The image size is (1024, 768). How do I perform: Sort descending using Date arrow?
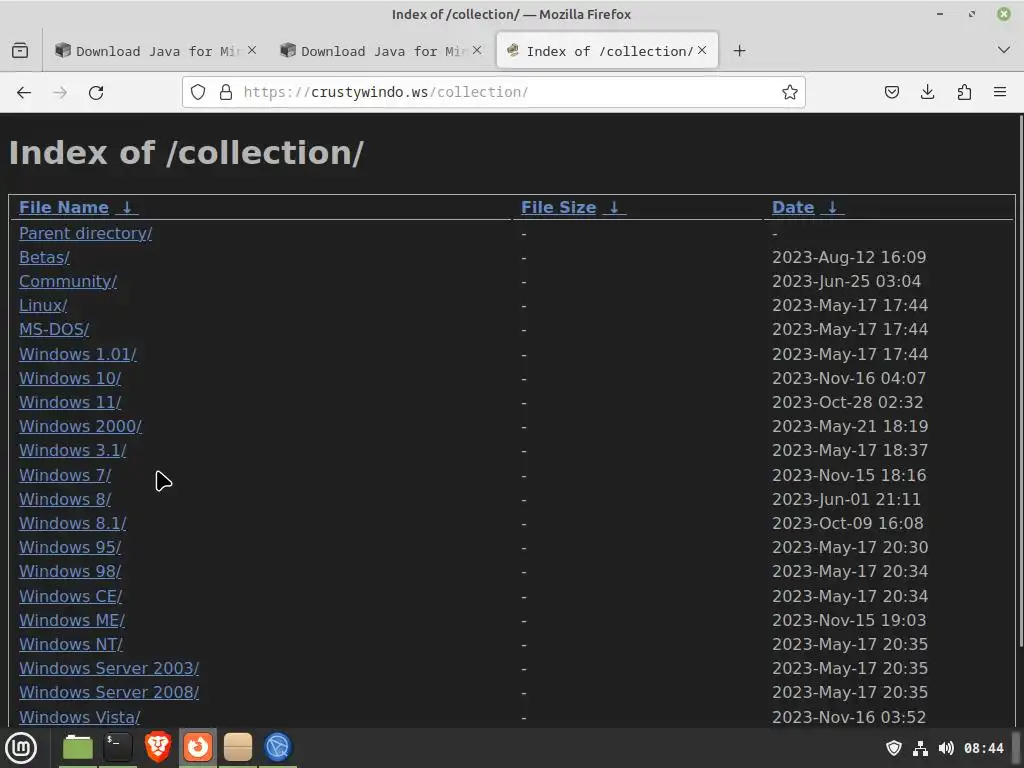coord(833,207)
